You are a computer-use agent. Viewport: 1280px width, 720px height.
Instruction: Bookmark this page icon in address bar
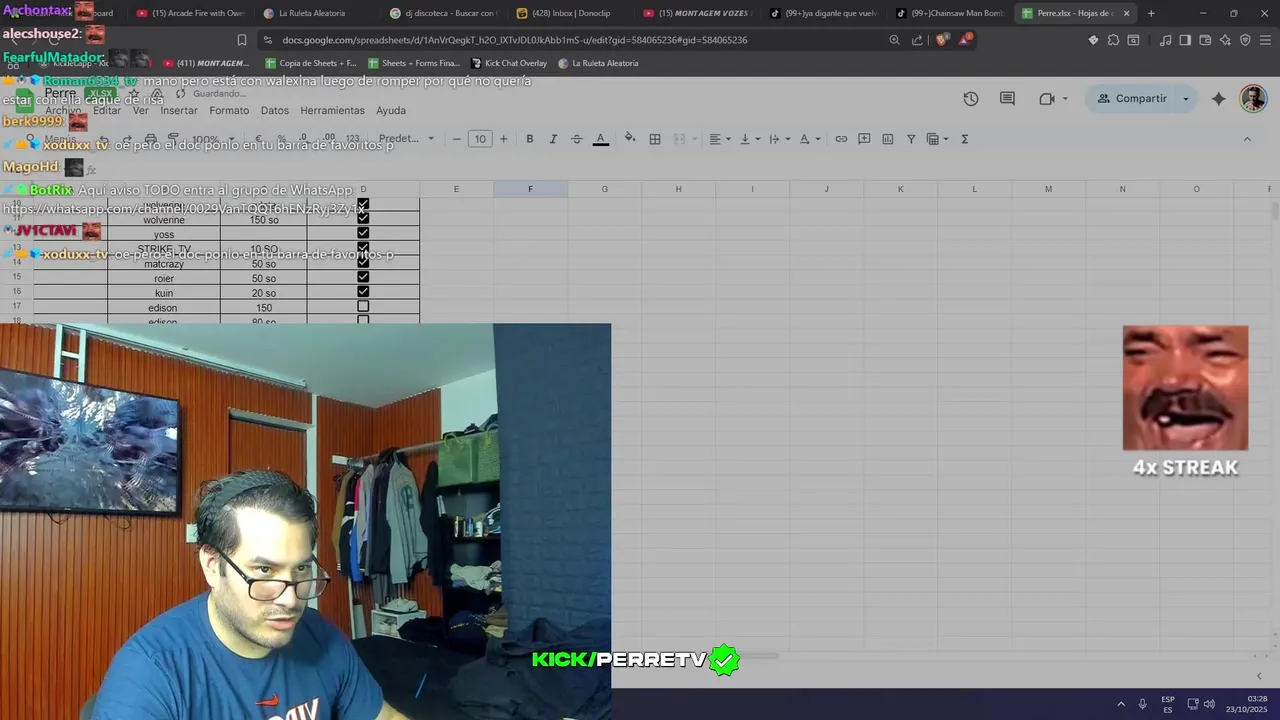(241, 40)
